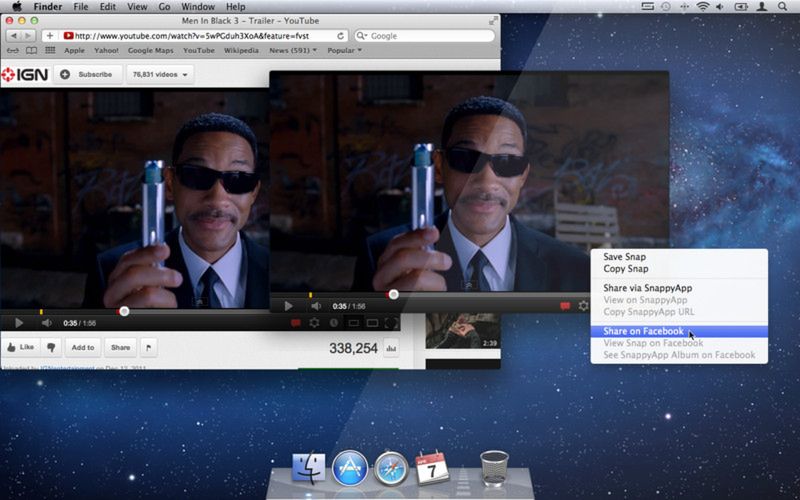Screen dimensions: 800x500
Task: Choose Save Snap in the context menu
Action: click(625, 257)
